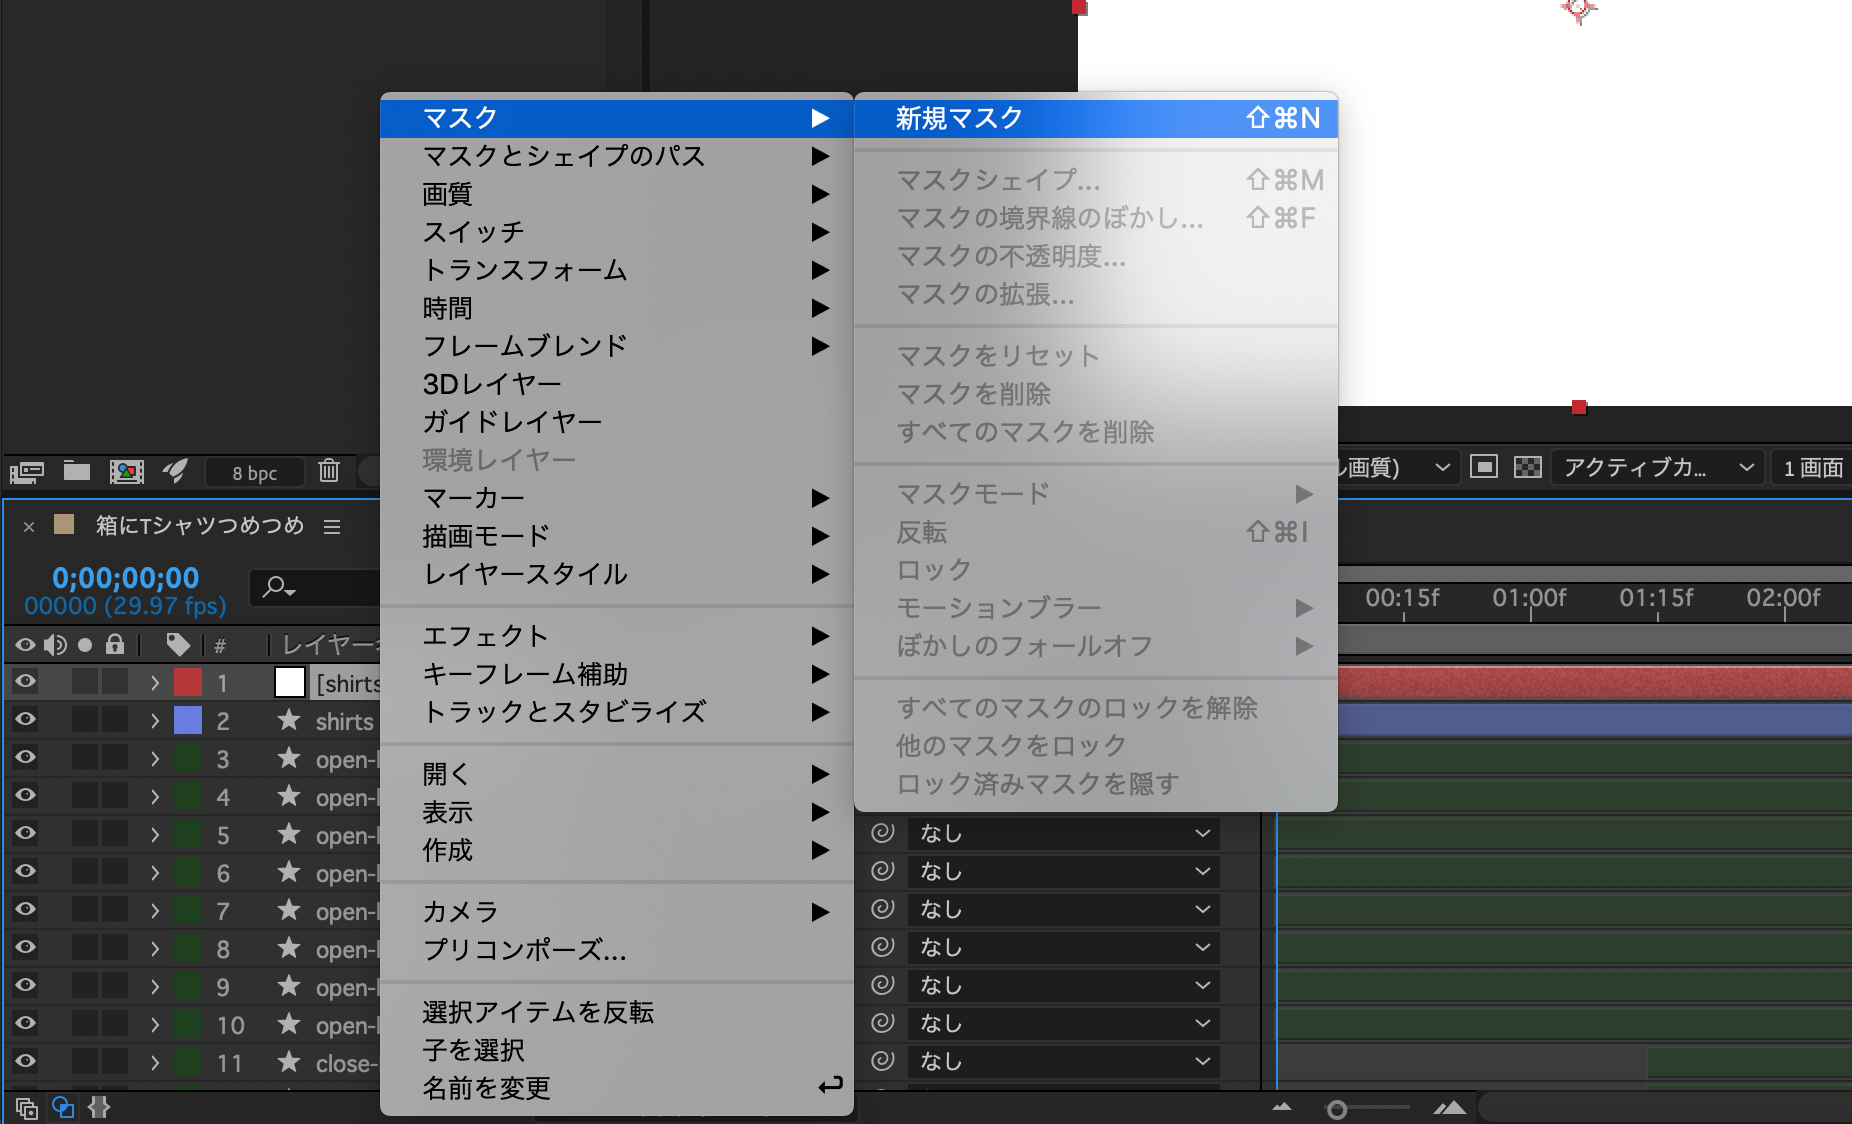
Task: Toggle eye visibility for layer 4
Action: pos(25,796)
